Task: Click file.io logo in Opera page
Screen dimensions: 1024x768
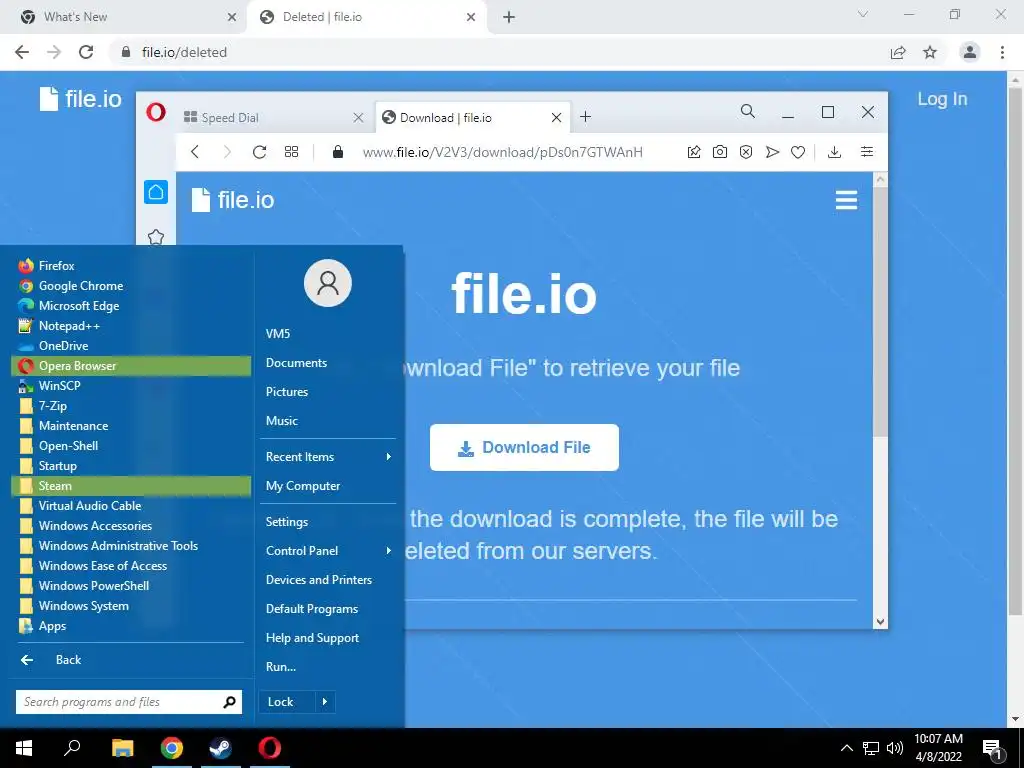Action: click(232, 200)
